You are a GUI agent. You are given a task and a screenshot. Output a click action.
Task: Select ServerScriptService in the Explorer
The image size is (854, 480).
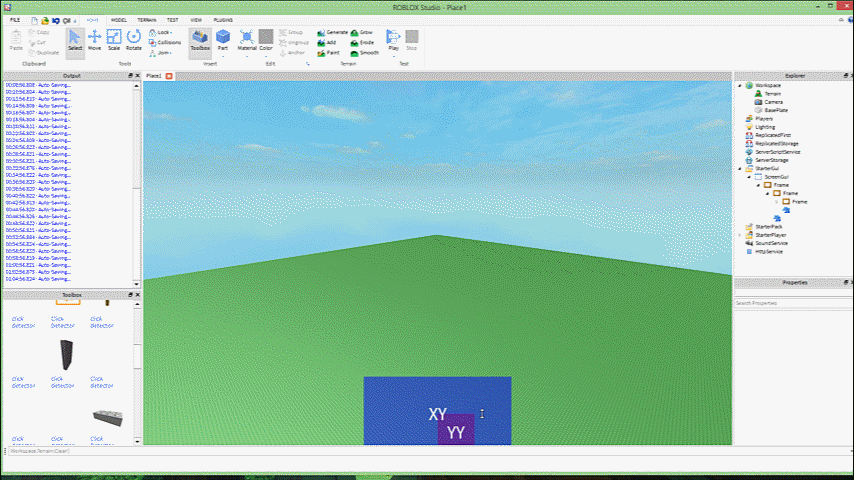point(777,152)
